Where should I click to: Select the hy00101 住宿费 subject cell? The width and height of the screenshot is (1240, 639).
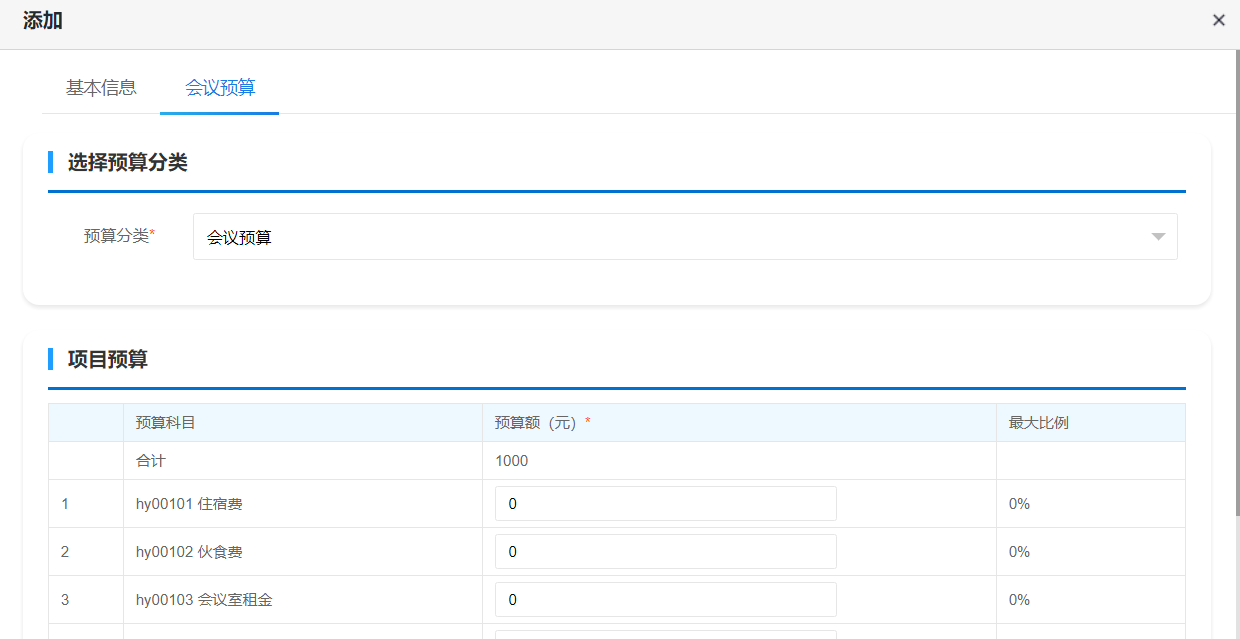tap(189, 504)
